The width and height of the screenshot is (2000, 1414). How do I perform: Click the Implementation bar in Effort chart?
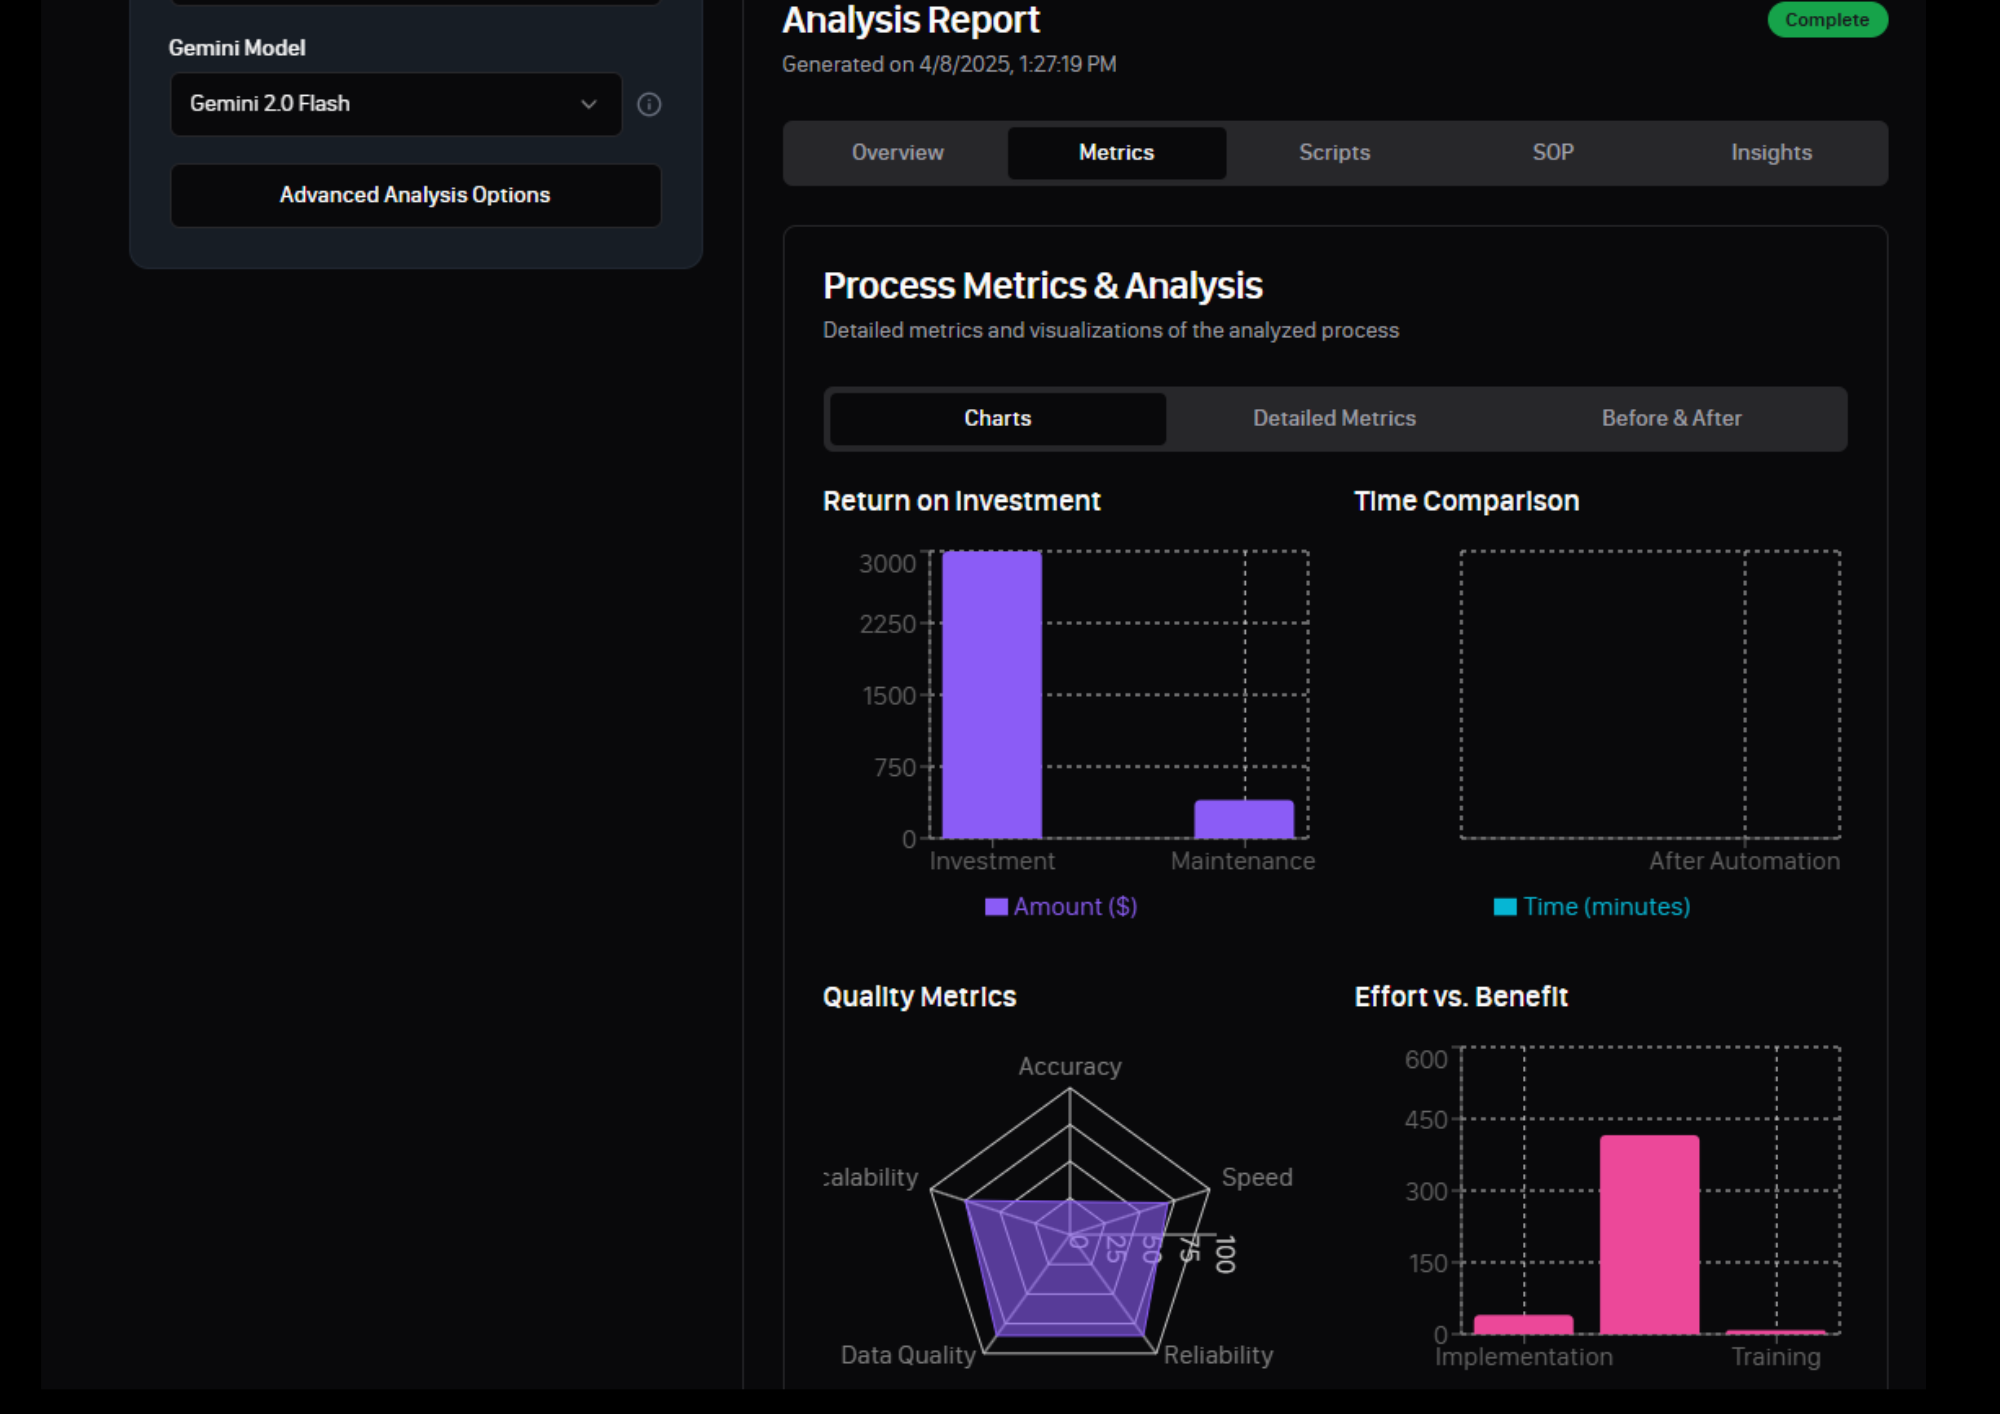coord(1523,1325)
